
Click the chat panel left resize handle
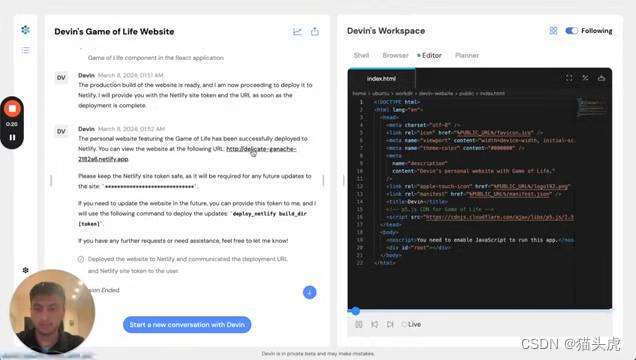pos(51,180)
